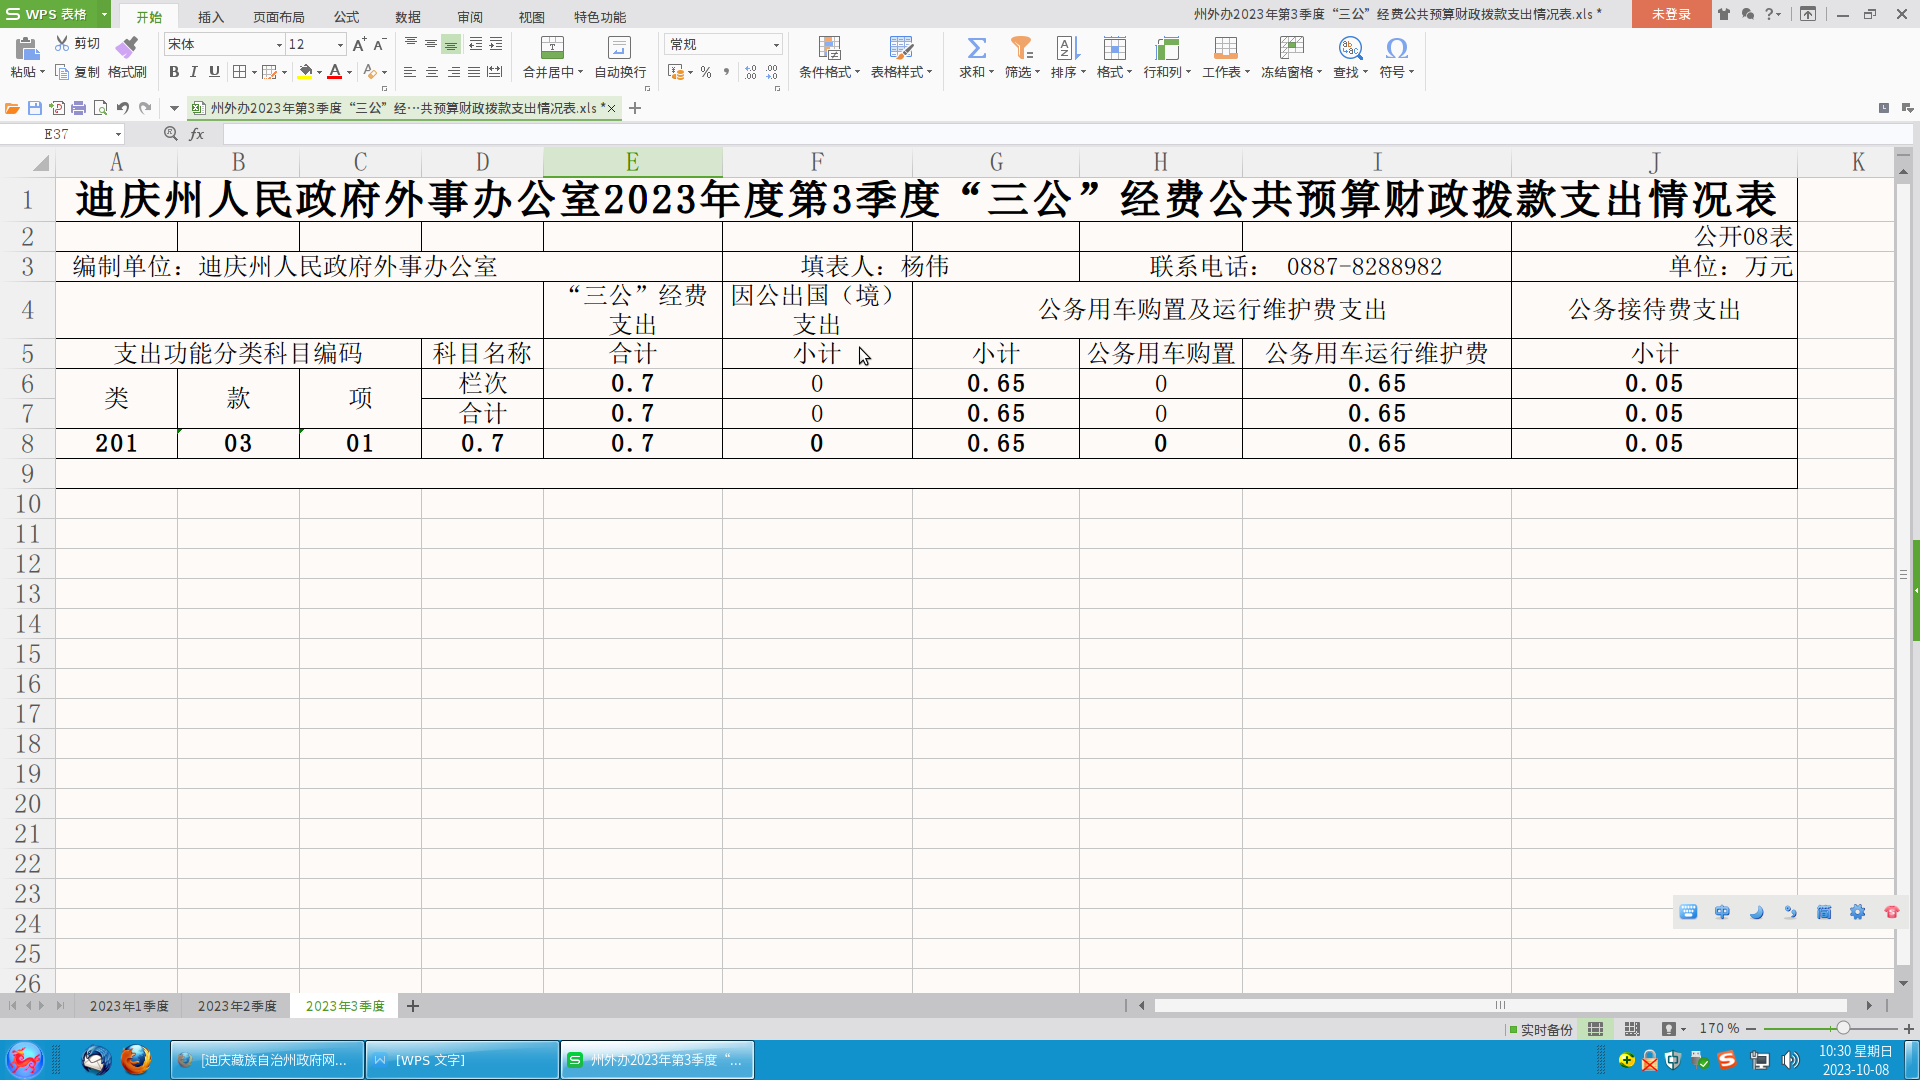The height and width of the screenshot is (1080, 1920).
Task: Switch to the 插入 ribbon tab
Action: (x=210, y=17)
